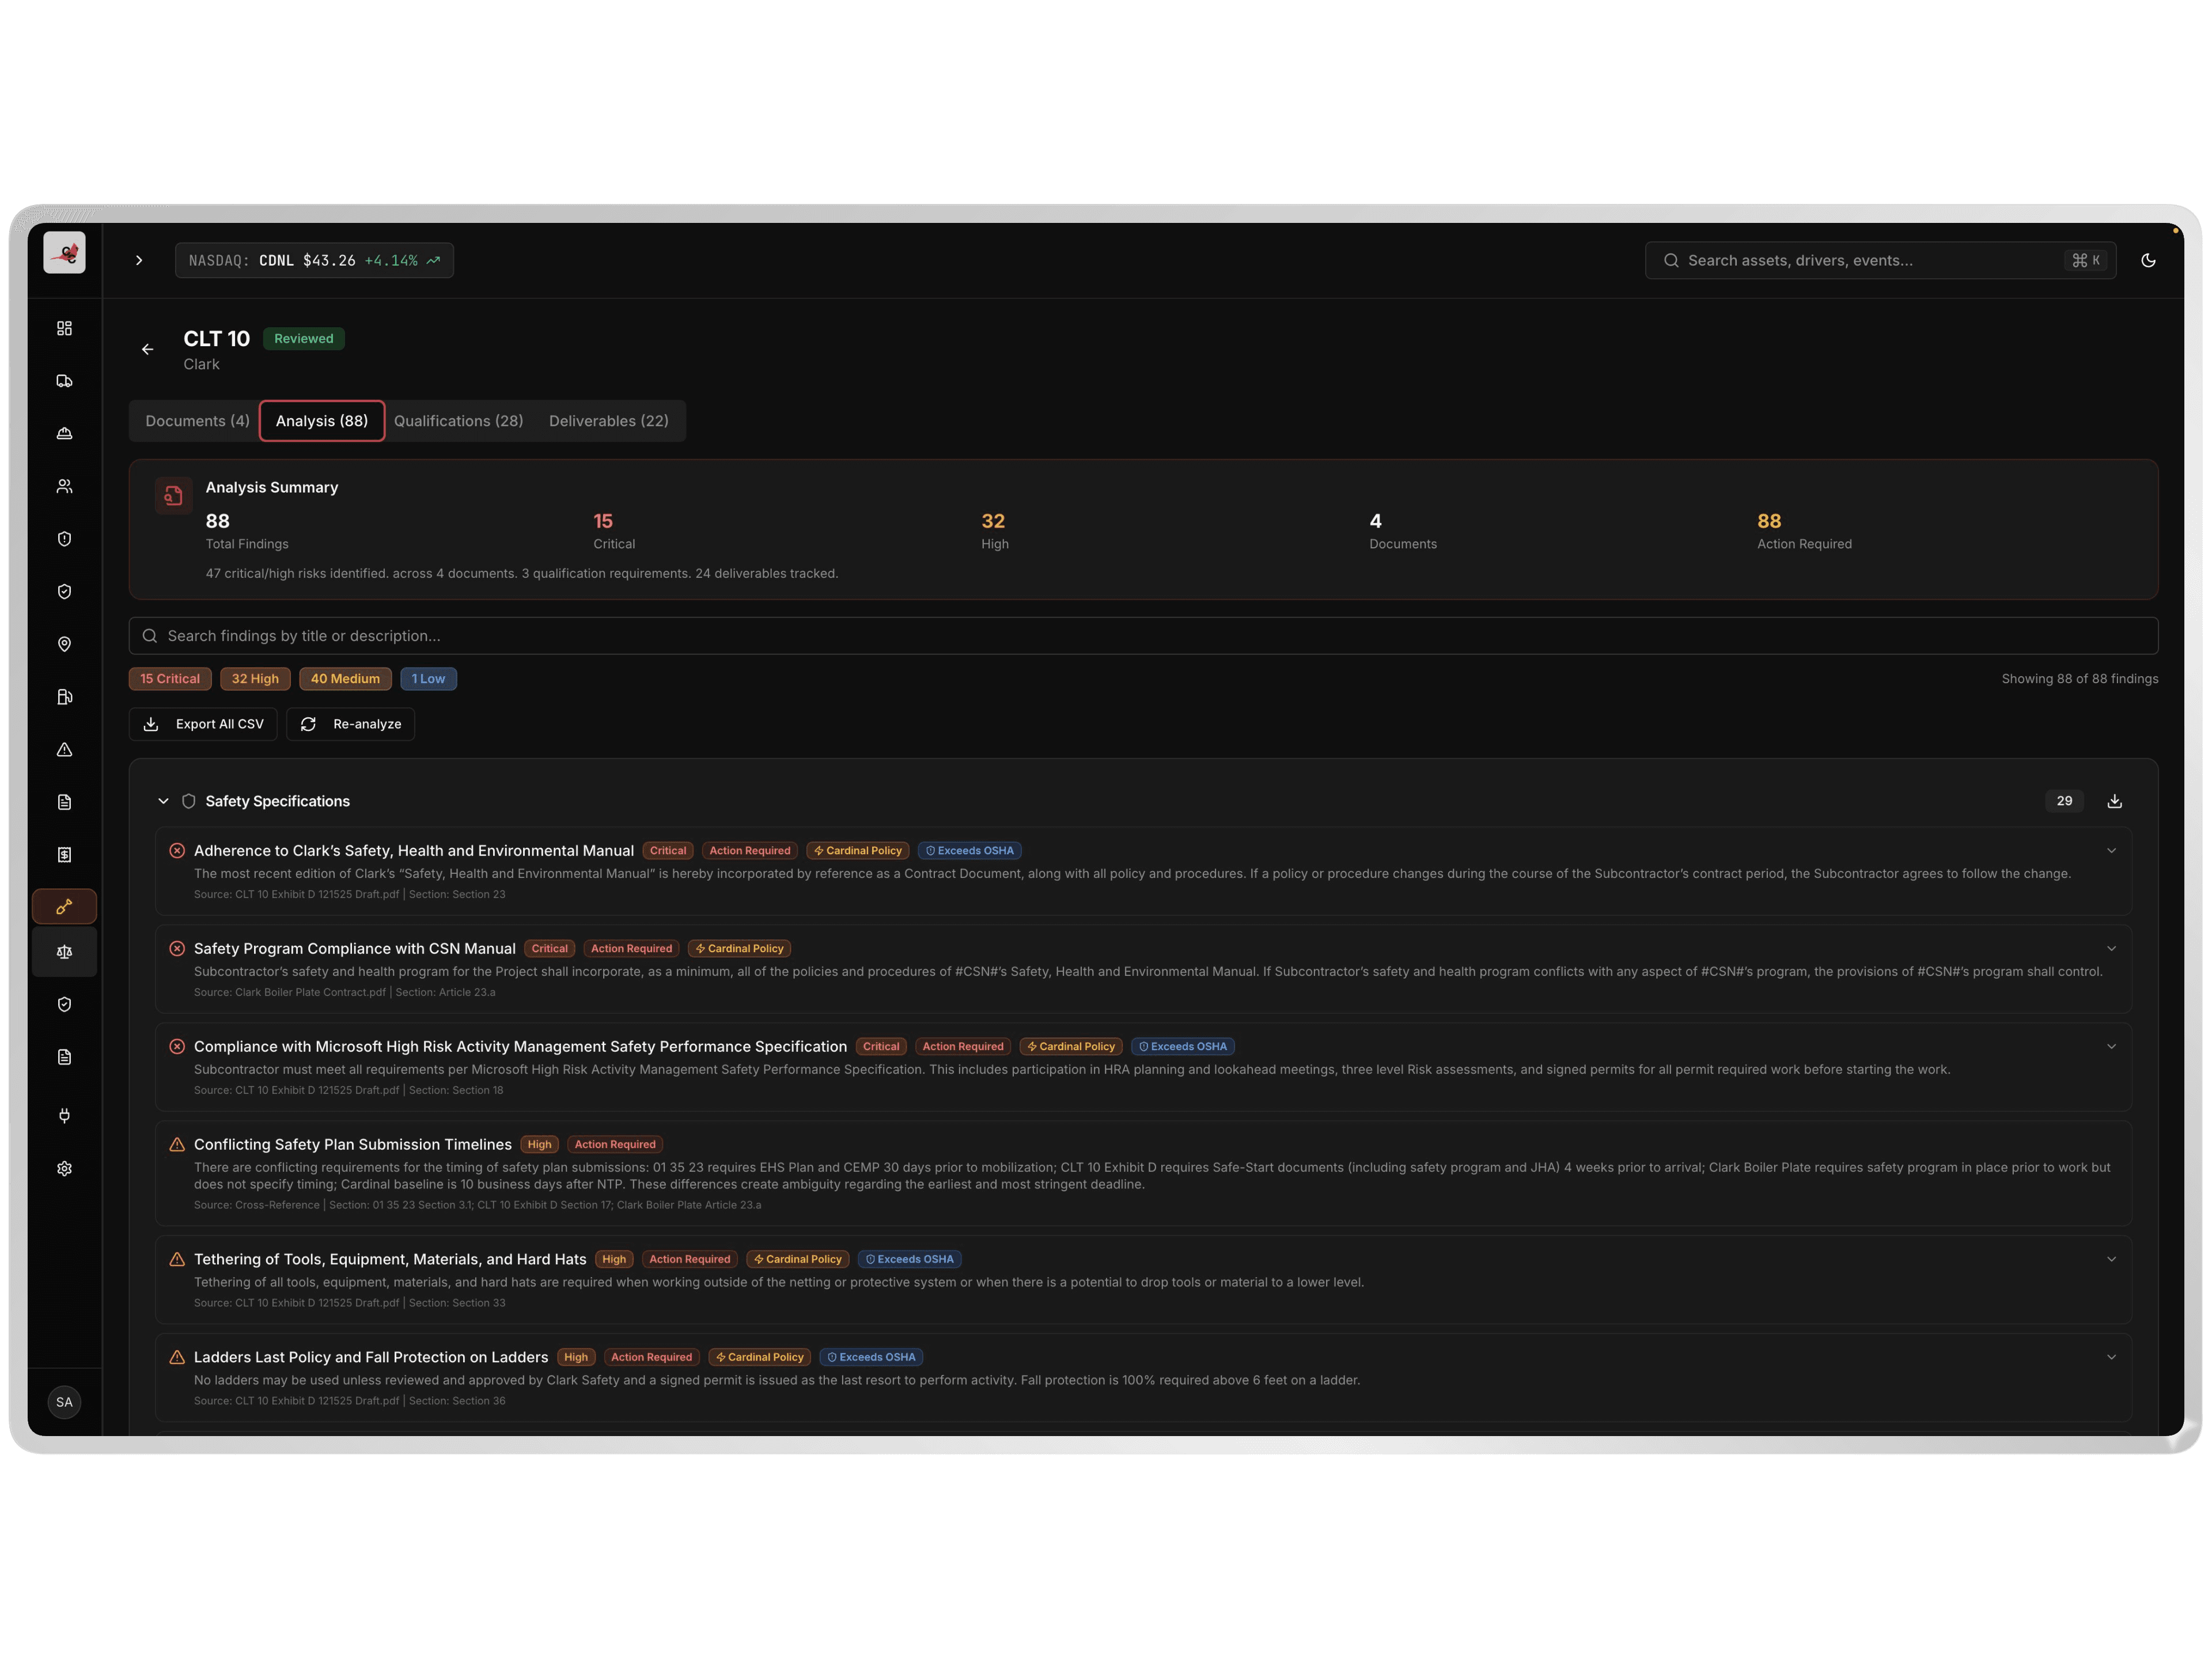Expand the sidebar with the top chevron

pos(139,260)
